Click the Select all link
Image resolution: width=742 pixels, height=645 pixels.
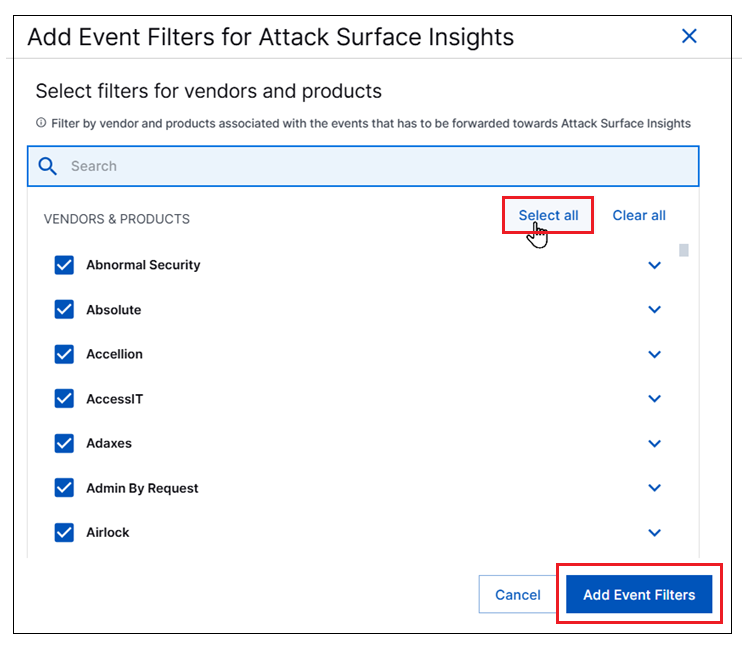(548, 215)
